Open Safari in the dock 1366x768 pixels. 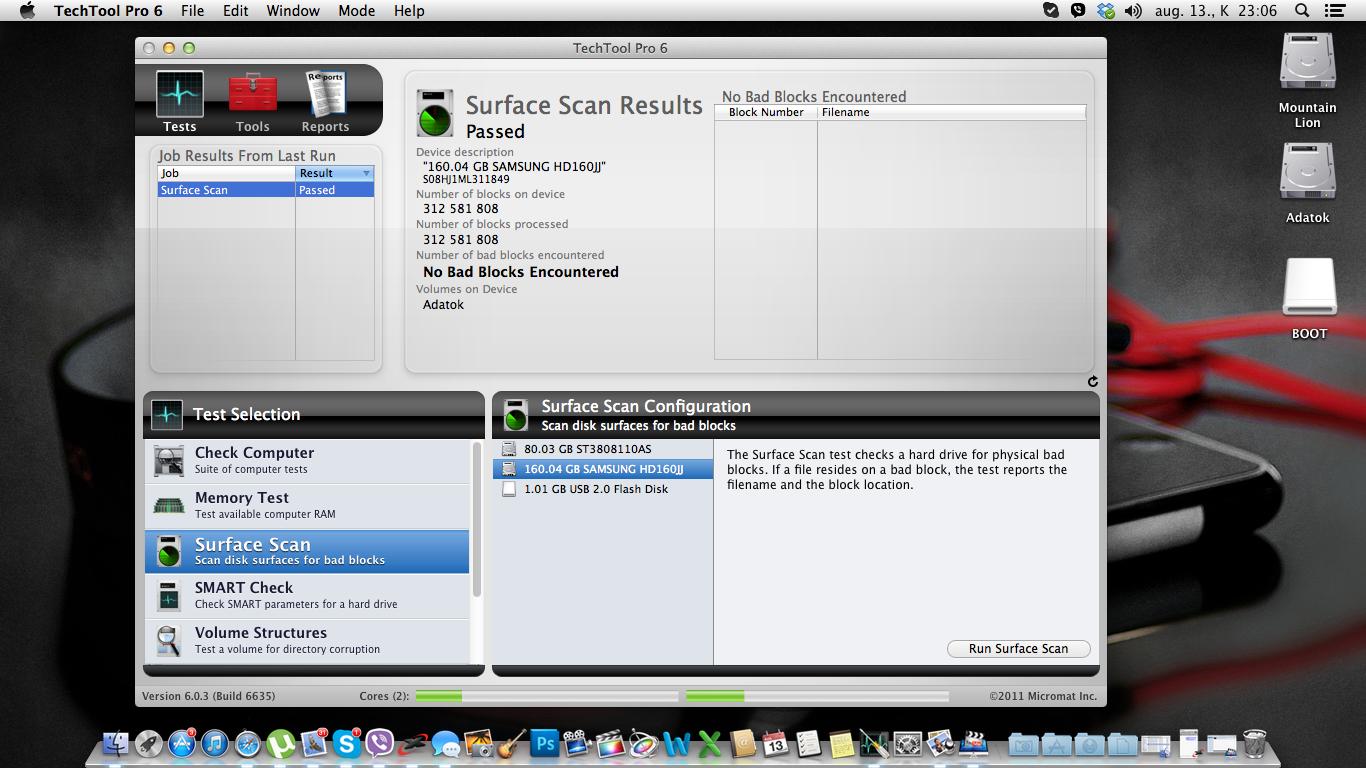(x=247, y=744)
